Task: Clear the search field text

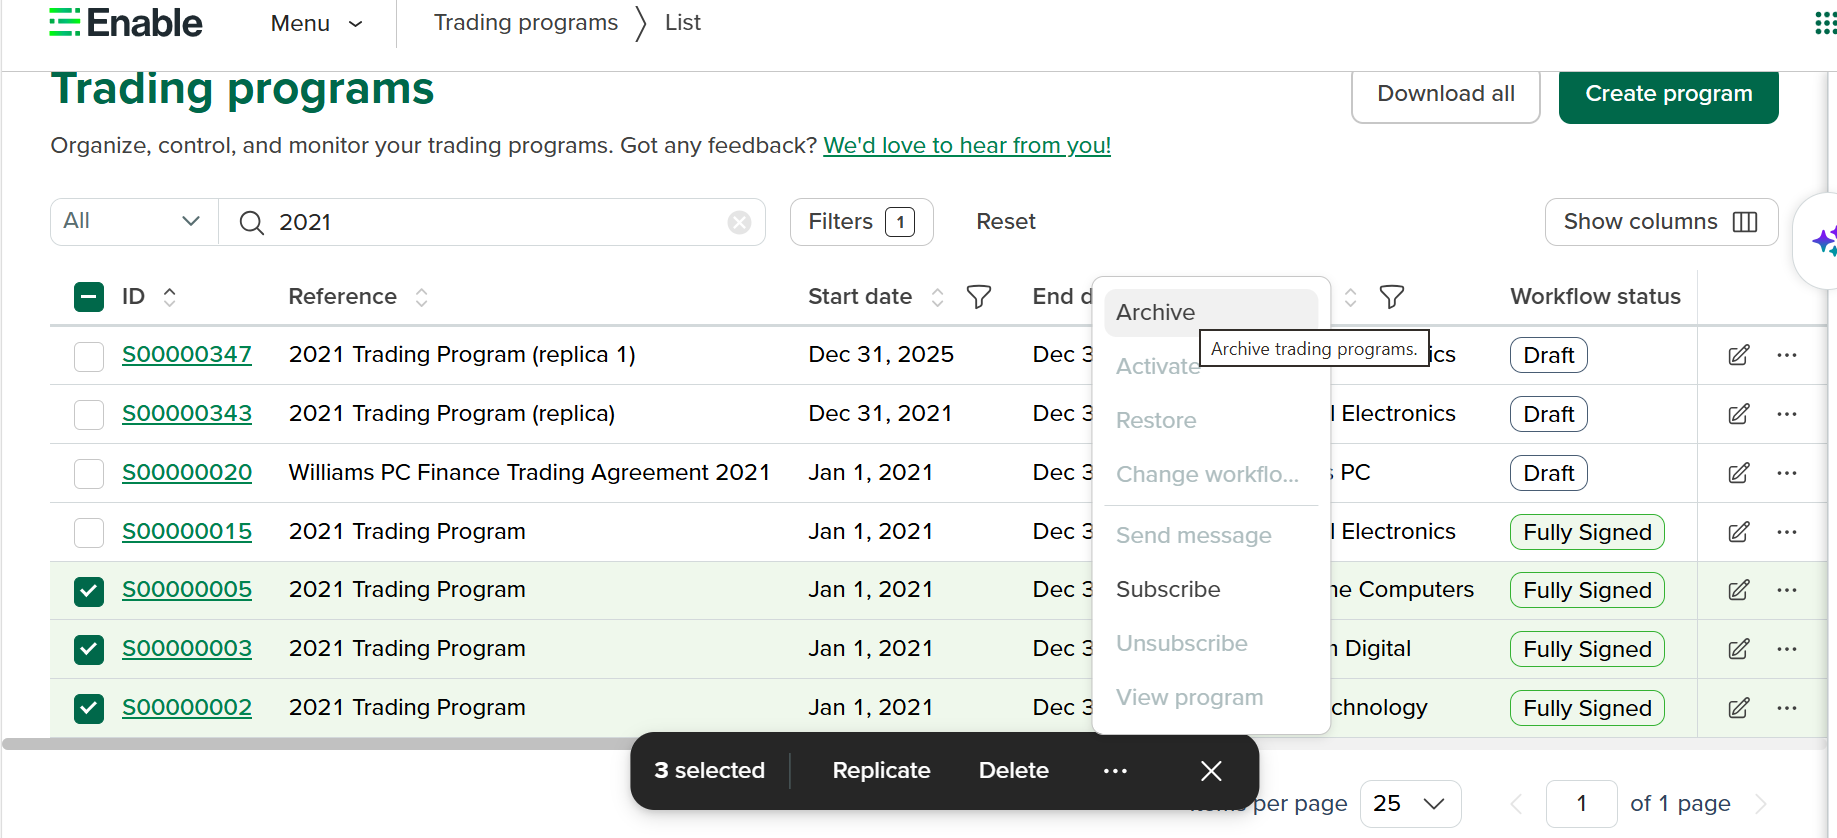Action: [739, 222]
